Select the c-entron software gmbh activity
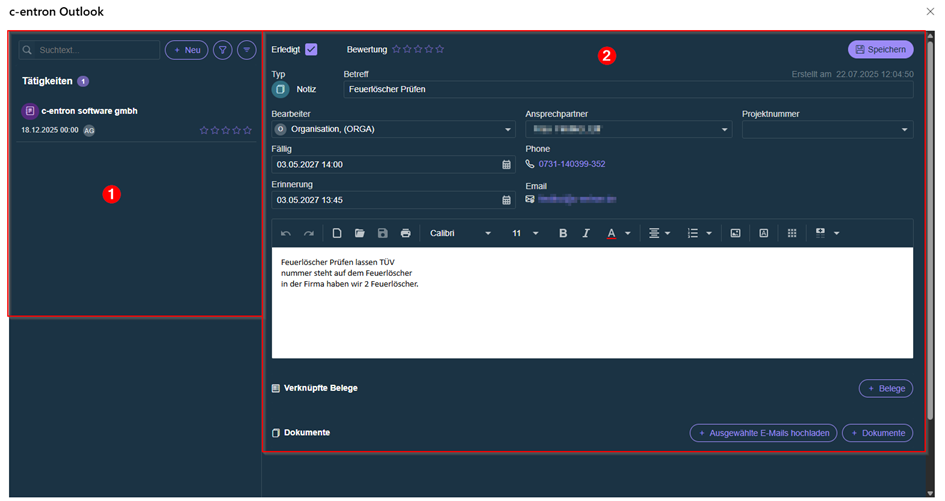Image resolution: width=945 pixels, height=501 pixels. click(89, 111)
